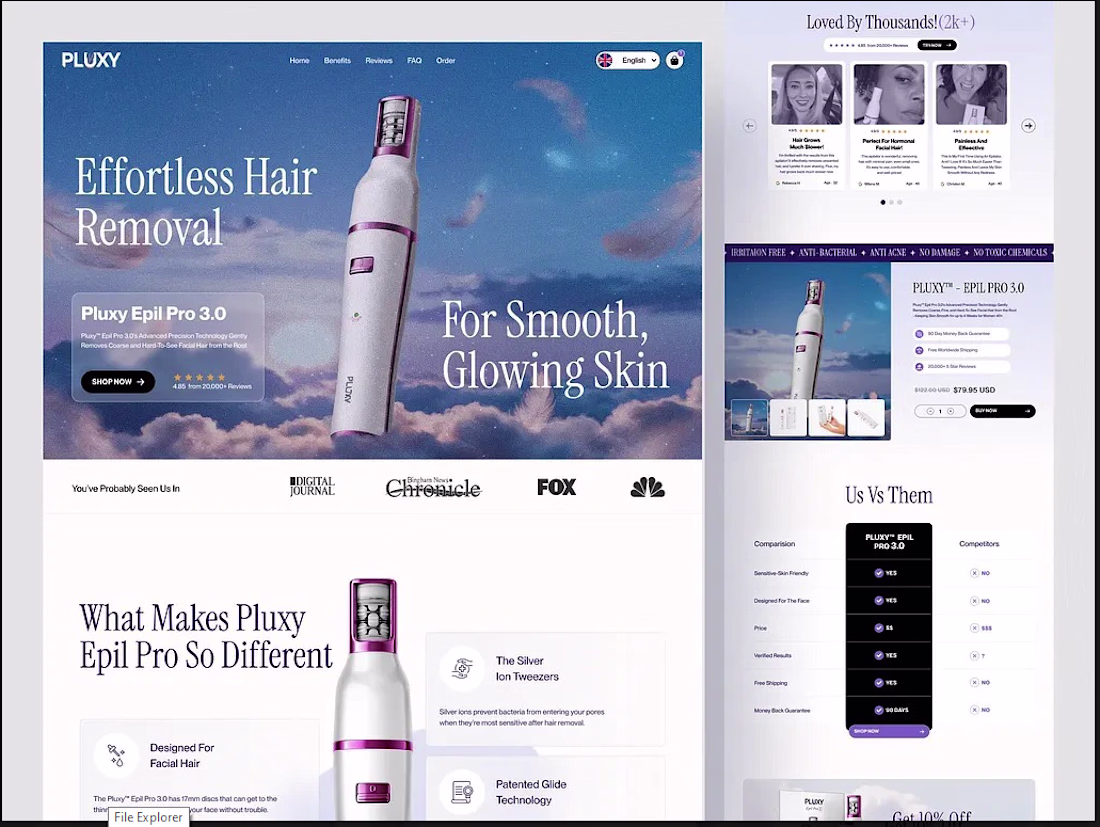Click the Sensitive-Skin Friendly competitor X mark

click(974, 573)
